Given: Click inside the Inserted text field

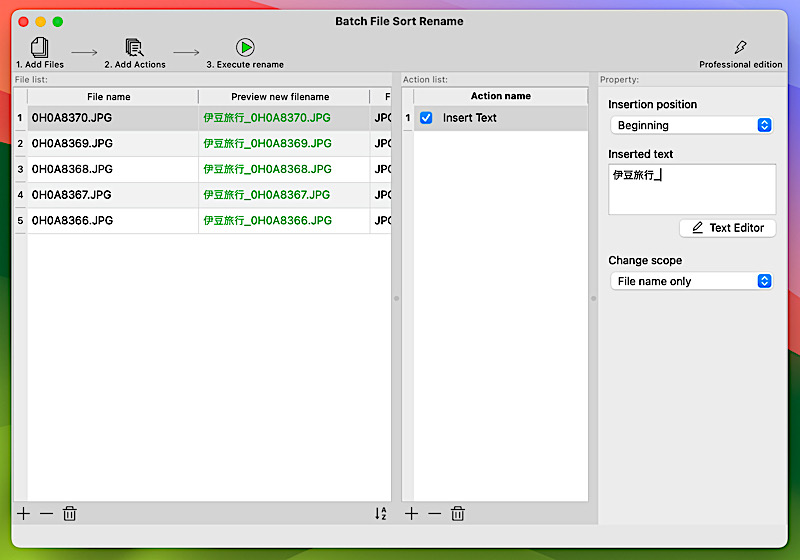Looking at the screenshot, I should coord(691,190).
